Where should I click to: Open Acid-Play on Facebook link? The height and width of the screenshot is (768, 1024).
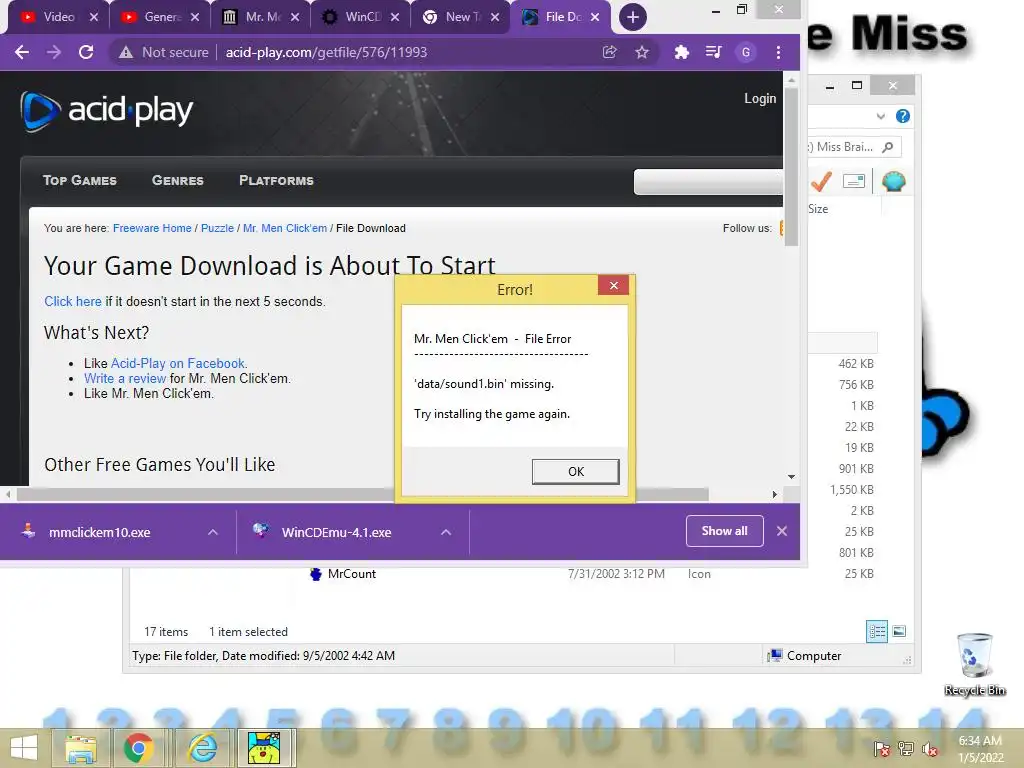pyautogui.click(x=178, y=363)
